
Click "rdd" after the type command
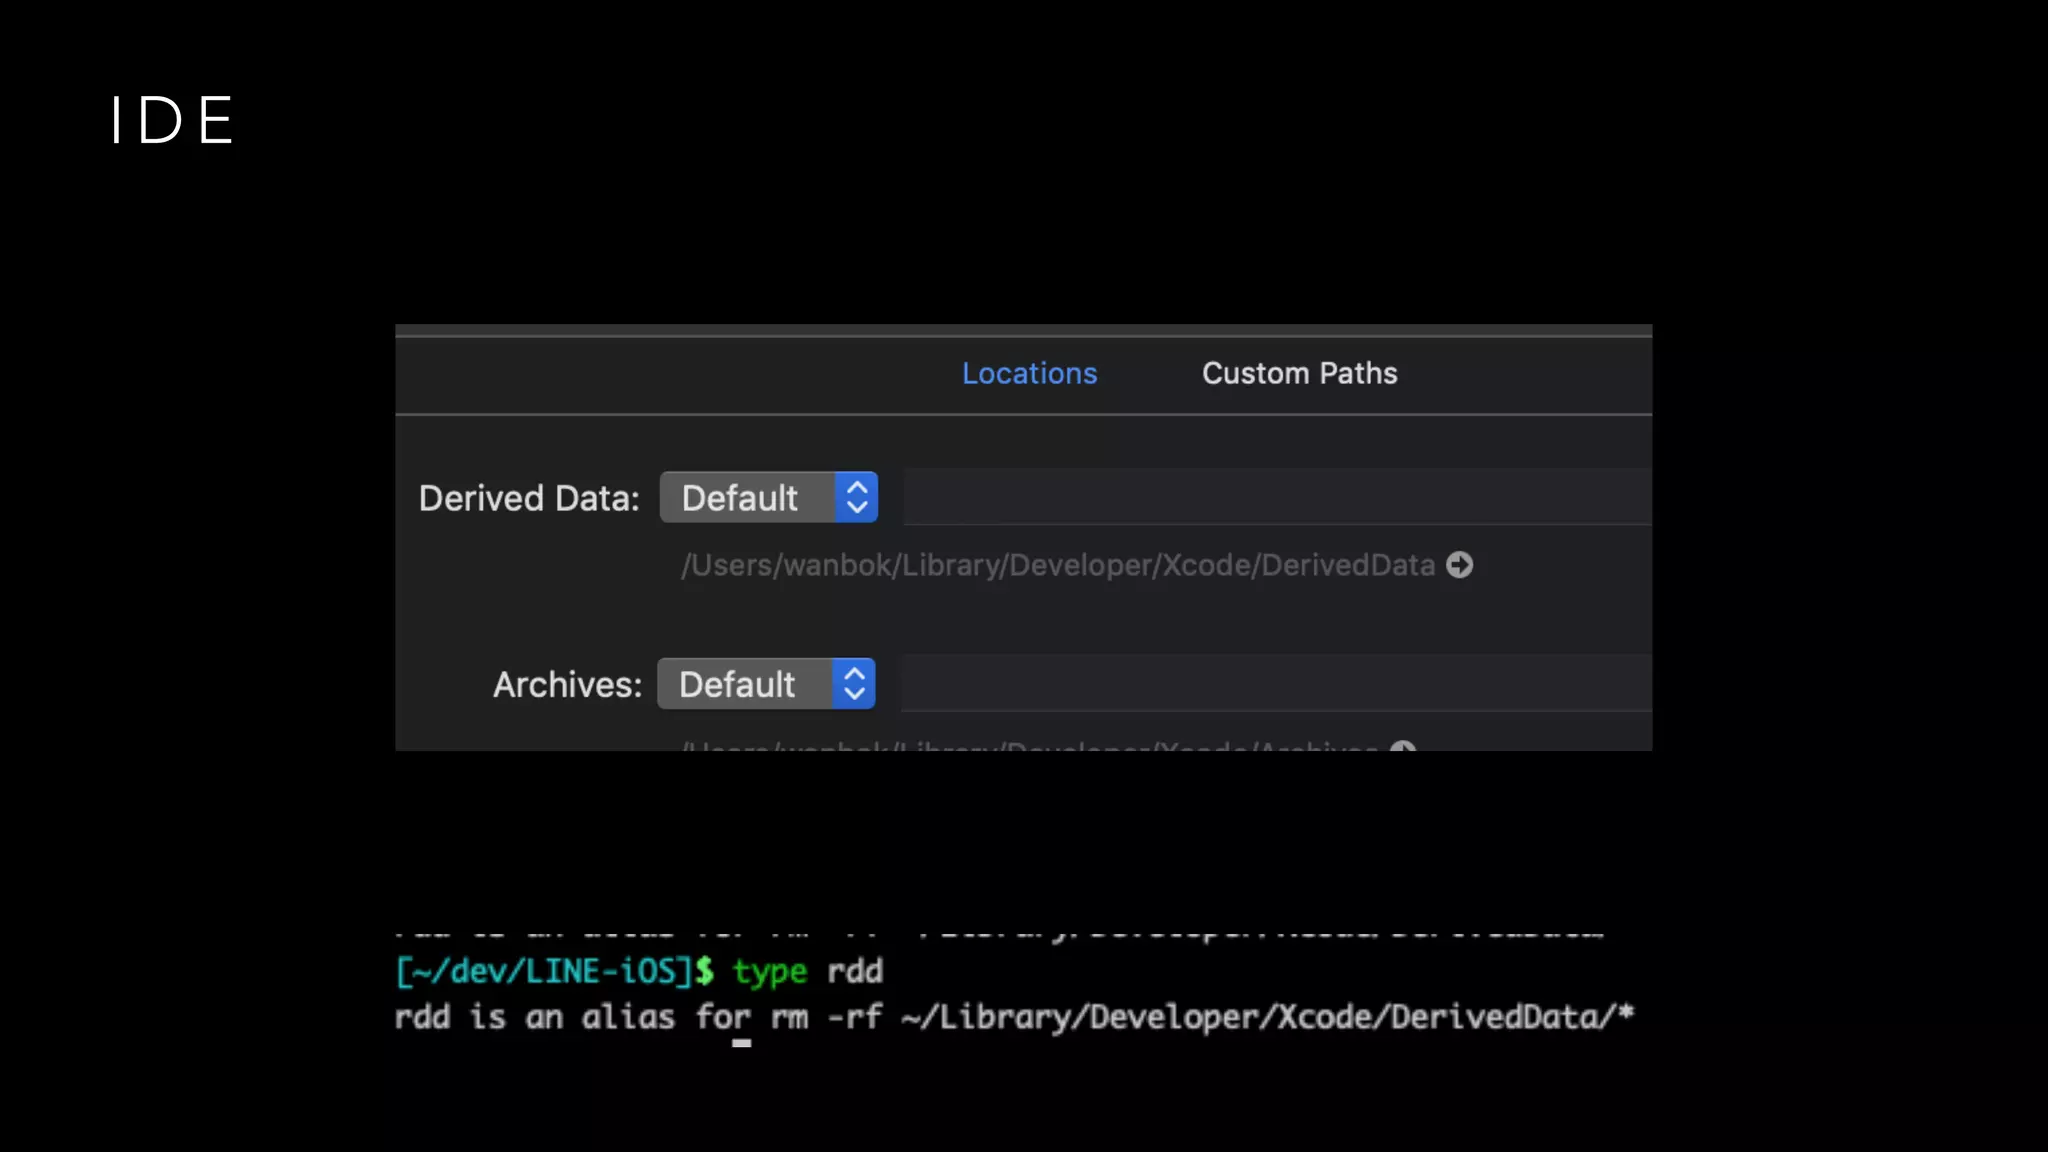coord(855,971)
